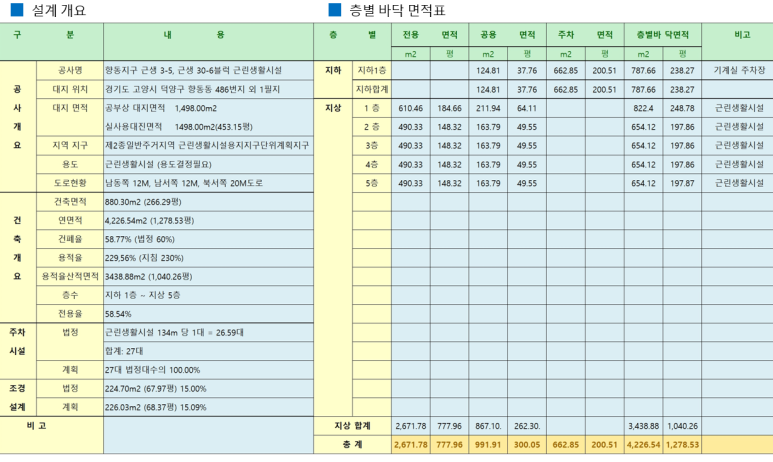Click 1층 floor area 평 value '248.78'
The width and height of the screenshot is (773, 462).
pos(682,108)
